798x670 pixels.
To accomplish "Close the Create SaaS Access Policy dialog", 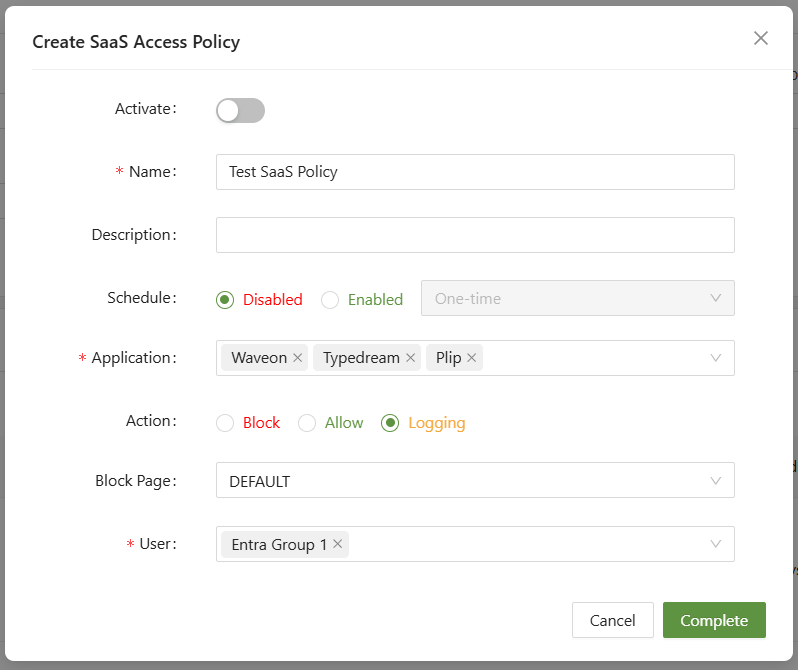I will 761,38.
